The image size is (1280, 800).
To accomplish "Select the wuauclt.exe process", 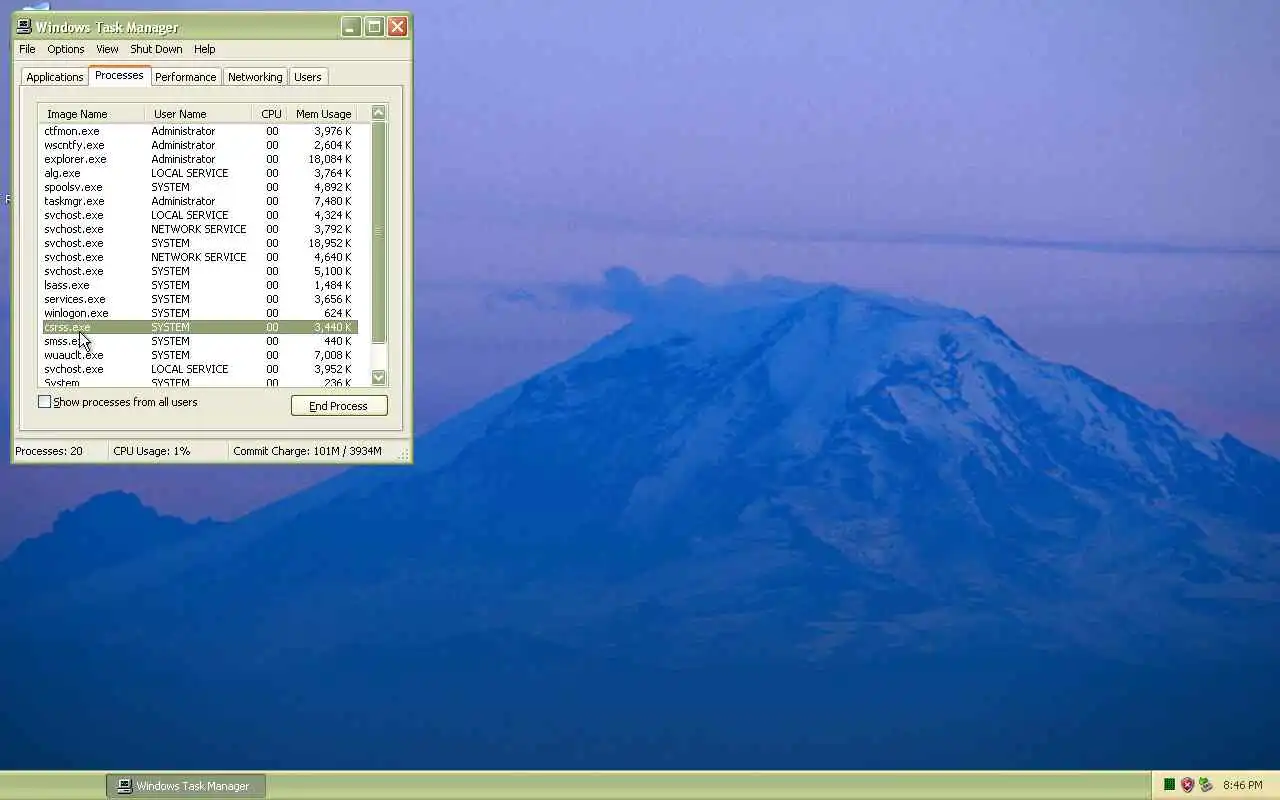I will (x=198, y=355).
